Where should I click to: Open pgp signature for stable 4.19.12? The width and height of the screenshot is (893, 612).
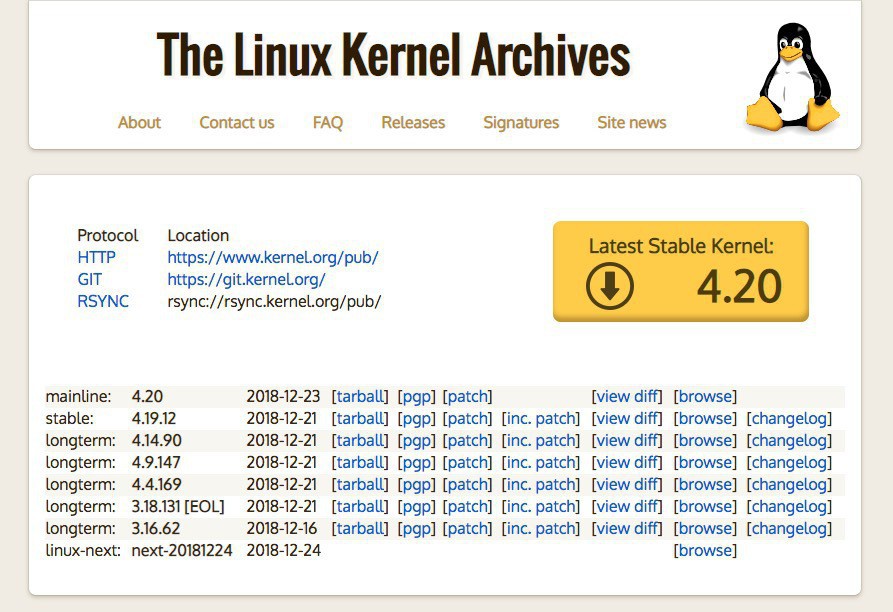point(416,418)
